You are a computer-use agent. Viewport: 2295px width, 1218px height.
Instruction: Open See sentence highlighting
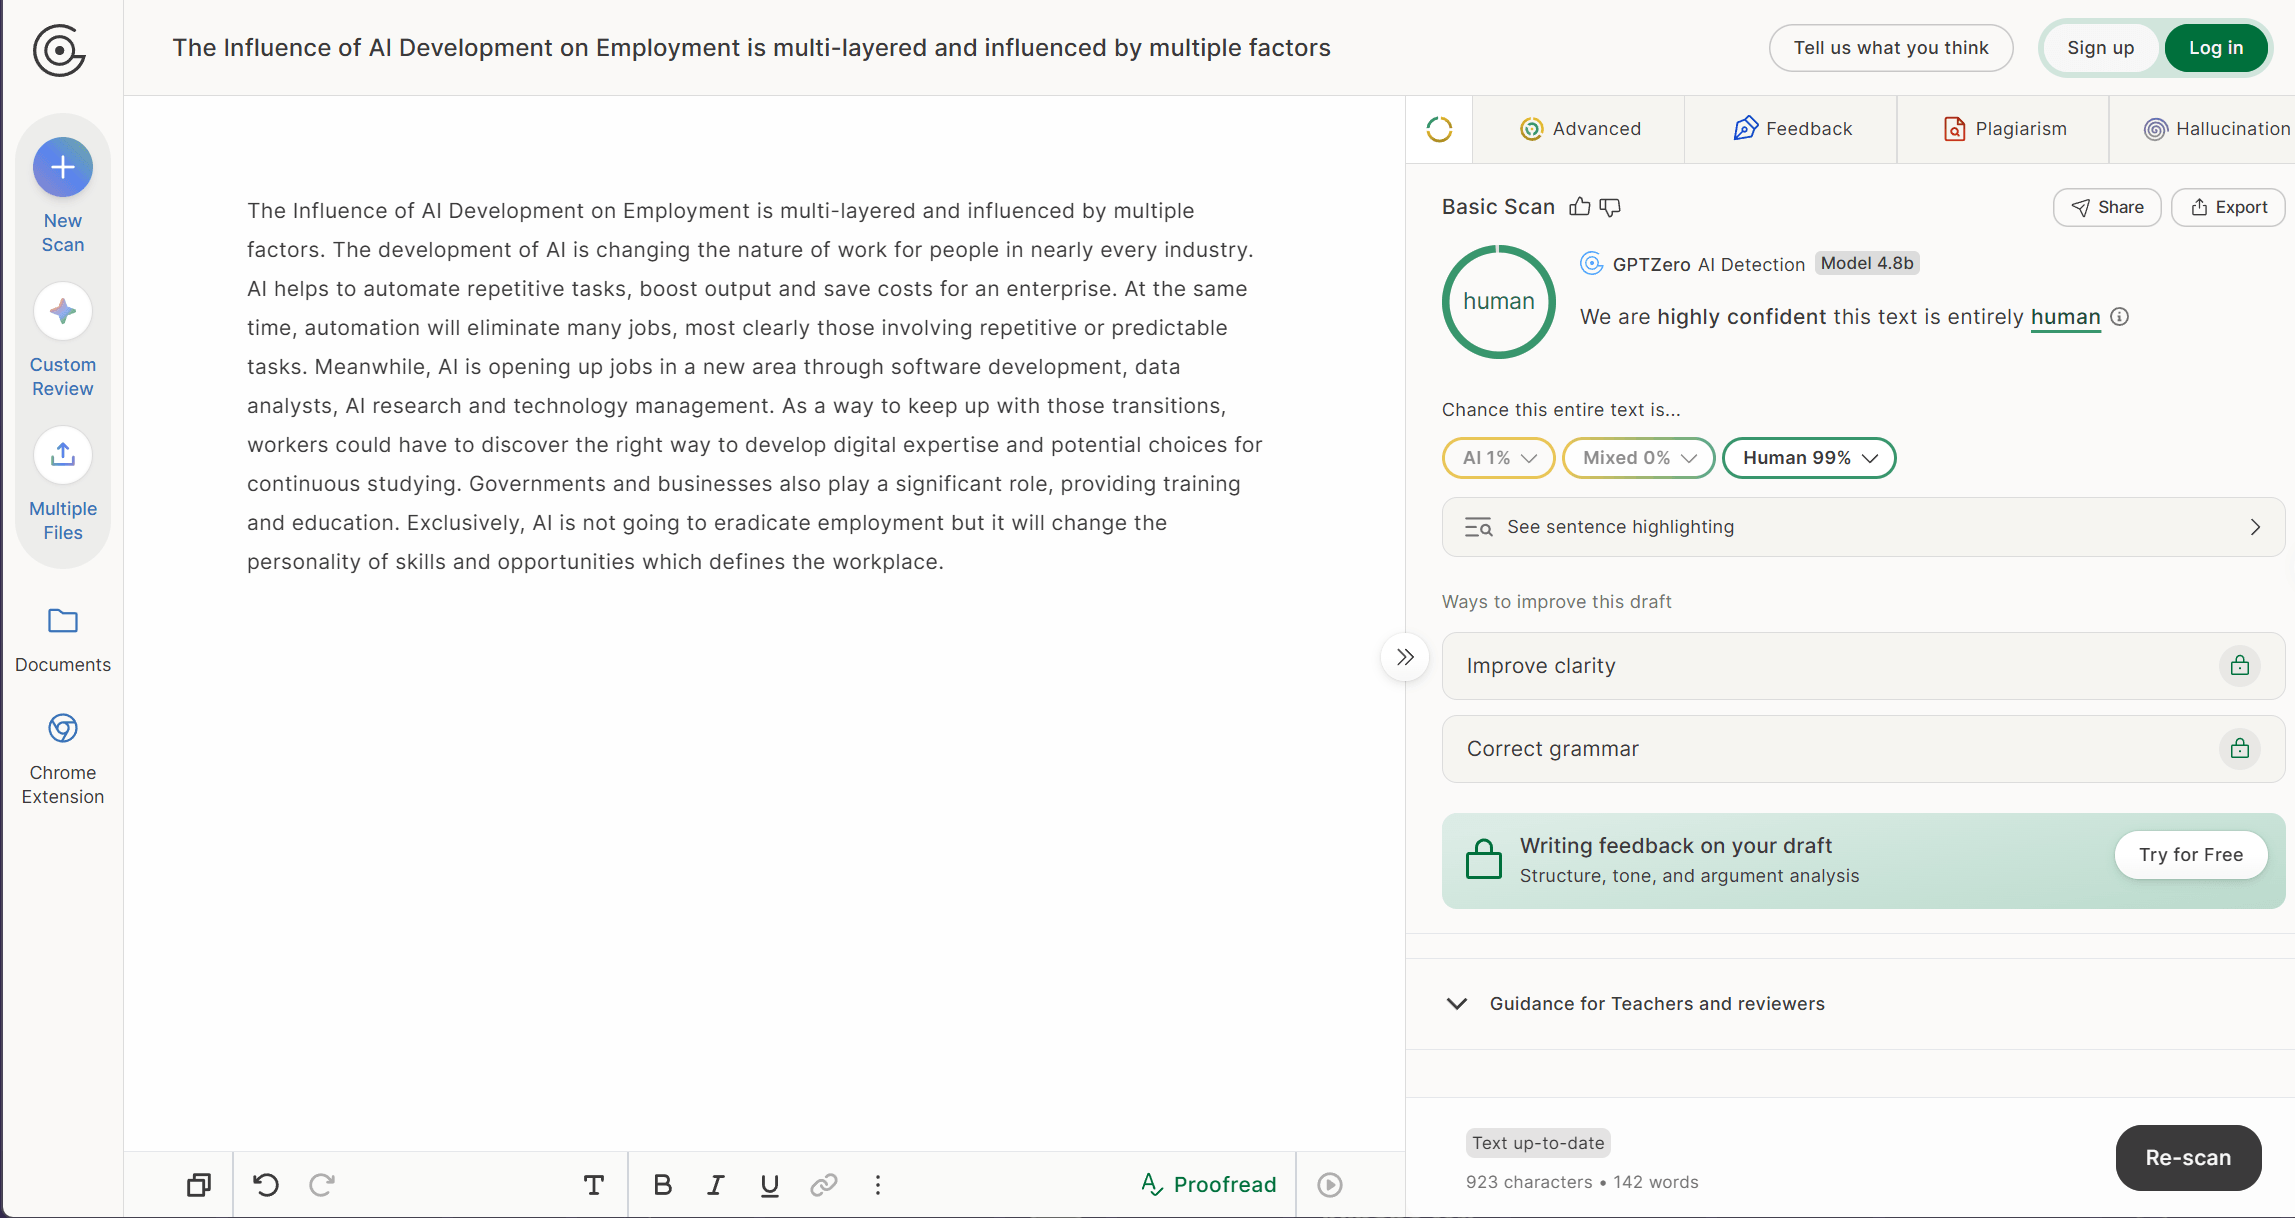tap(1863, 527)
